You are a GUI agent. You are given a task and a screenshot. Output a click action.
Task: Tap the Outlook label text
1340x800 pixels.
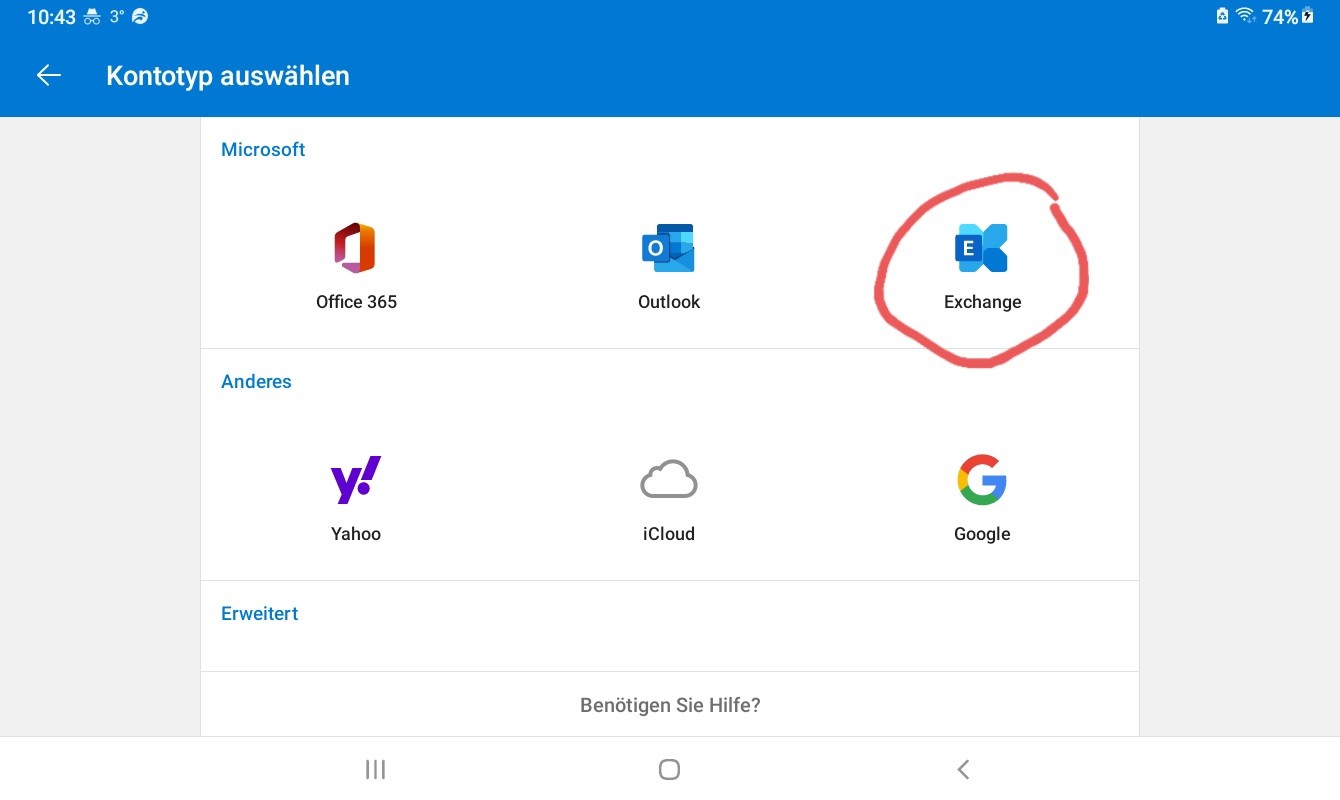click(669, 301)
